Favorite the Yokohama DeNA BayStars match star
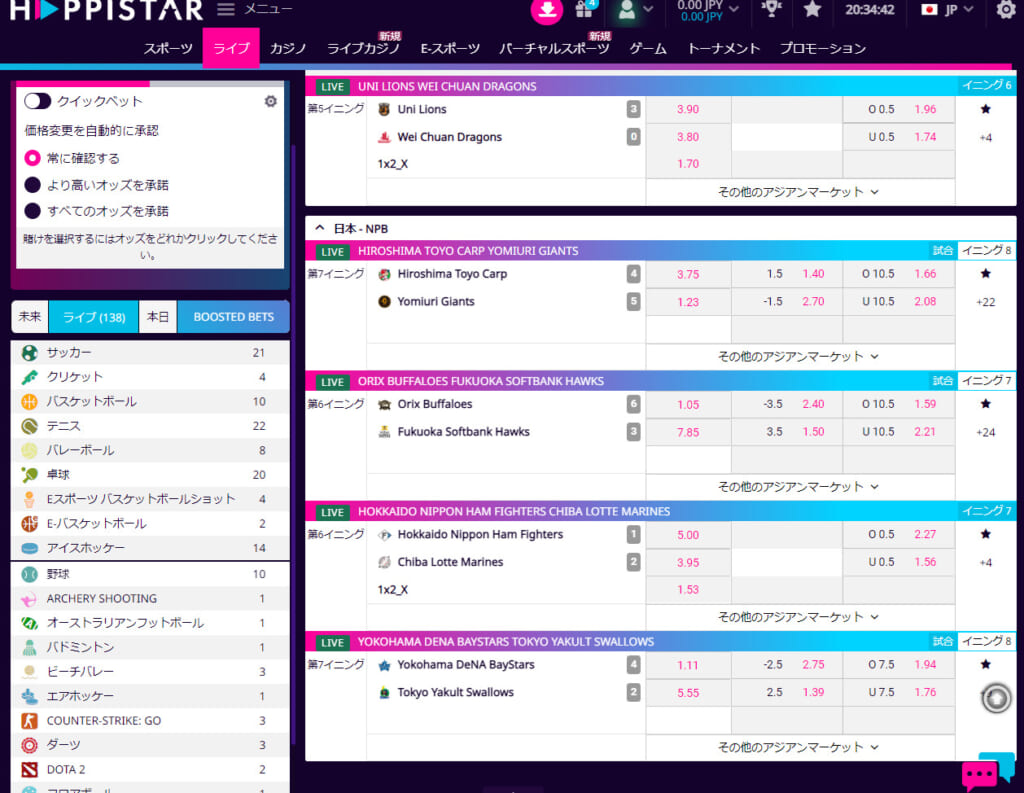1024x793 pixels. (x=985, y=664)
